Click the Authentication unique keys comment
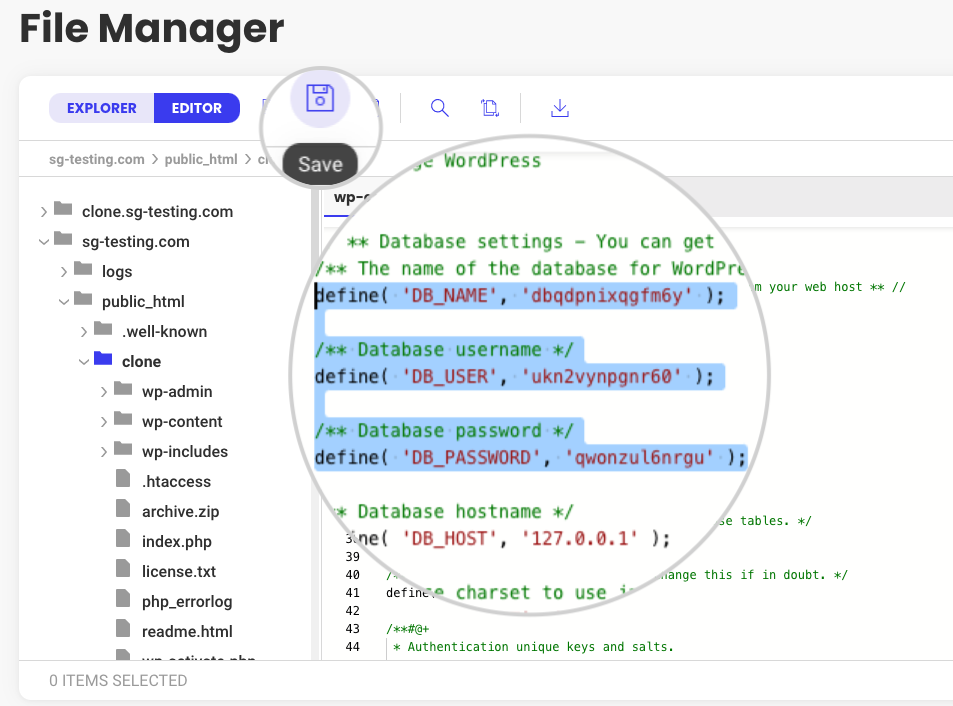The height and width of the screenshot is (706, 953). (x=534, y=646)
